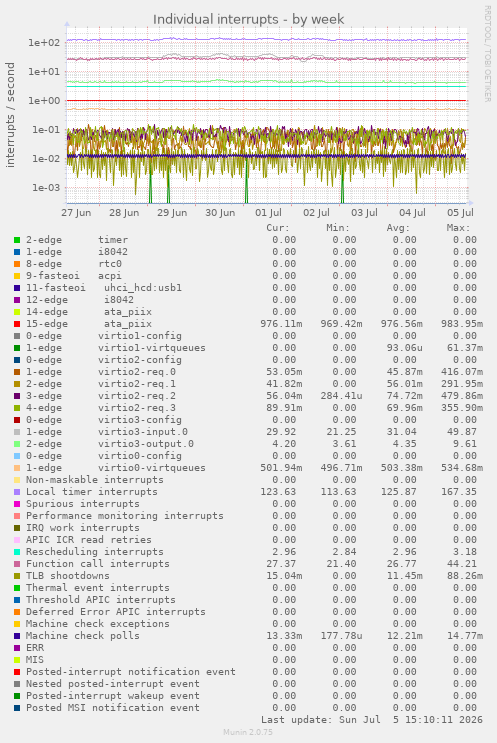Click the 'Cur:' column header
Image resolution: width=497 pixels, height=743 pixels.
(x=278, y=228)
